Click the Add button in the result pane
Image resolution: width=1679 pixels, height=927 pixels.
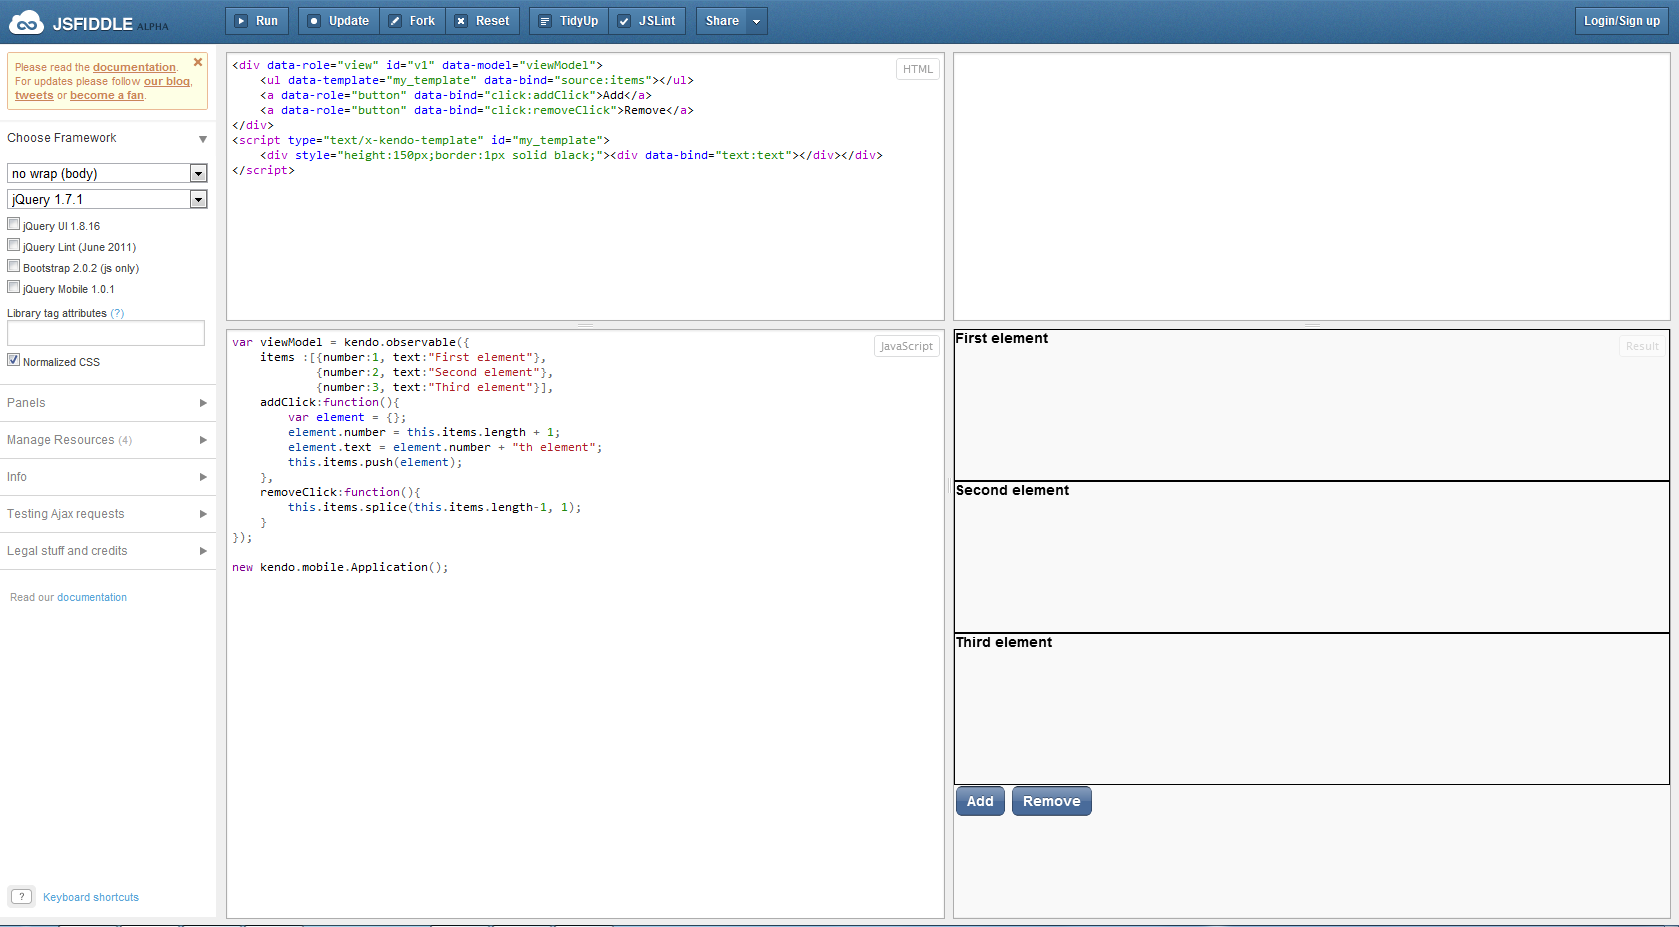pos(980,801)
